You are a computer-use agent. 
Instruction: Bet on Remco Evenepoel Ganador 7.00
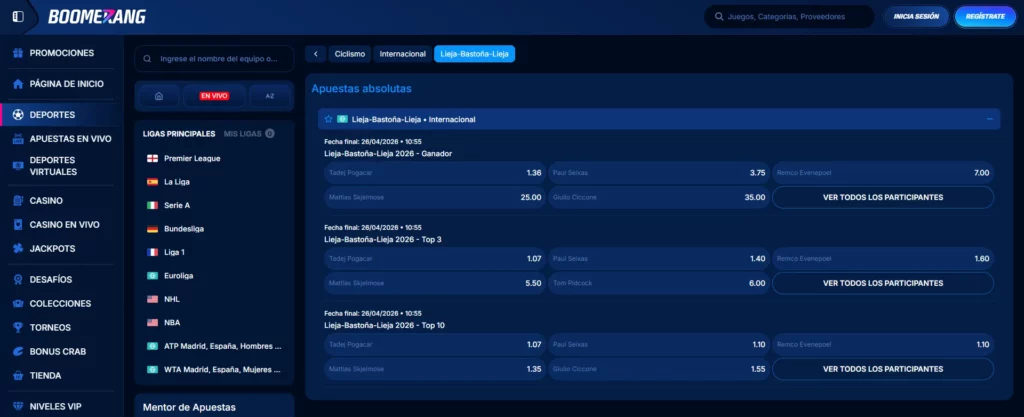click(x=883, y=173)
